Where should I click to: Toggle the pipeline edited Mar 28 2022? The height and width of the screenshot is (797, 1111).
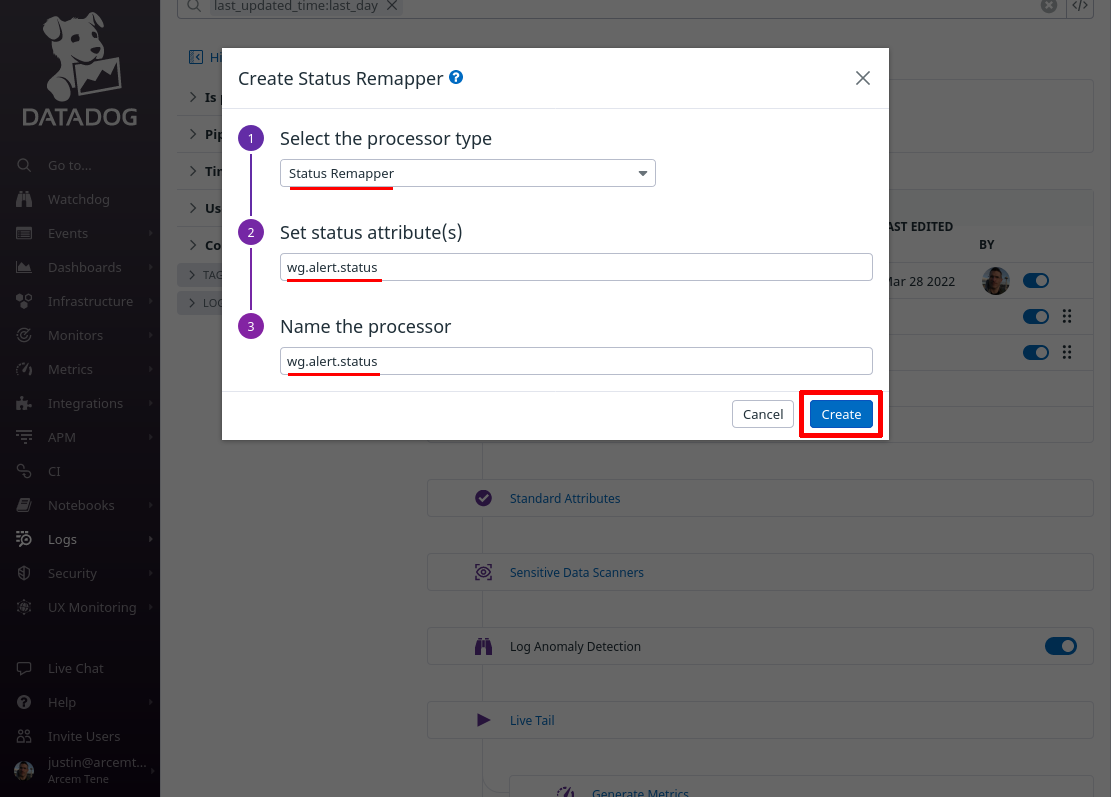(1036, 281)
